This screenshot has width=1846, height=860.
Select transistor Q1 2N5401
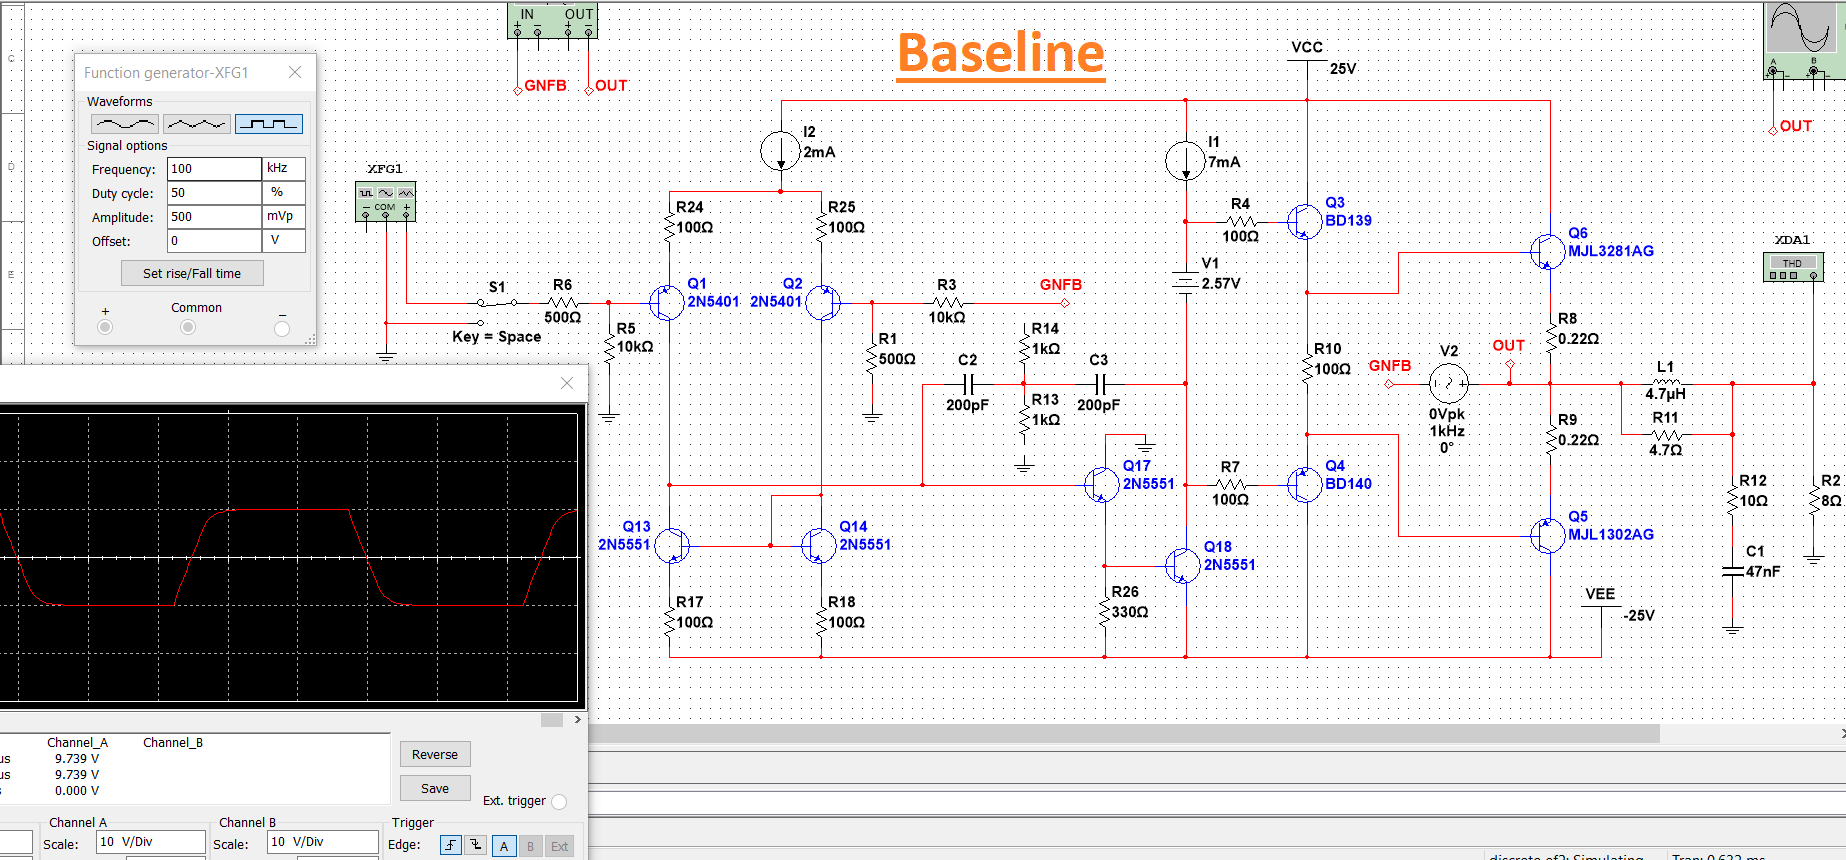point(667,302)
